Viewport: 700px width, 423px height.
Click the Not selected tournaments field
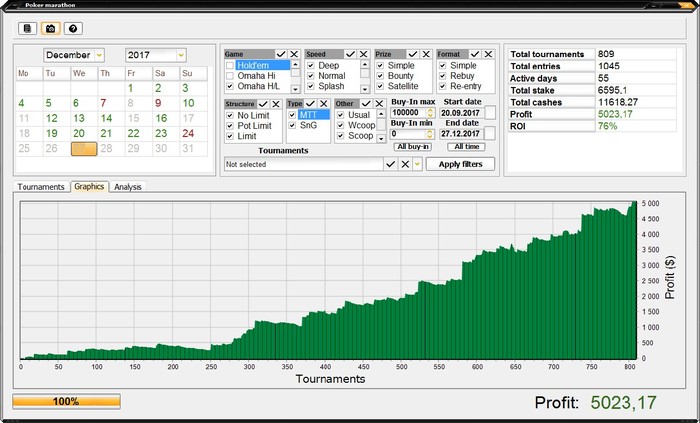pos(304,164)
